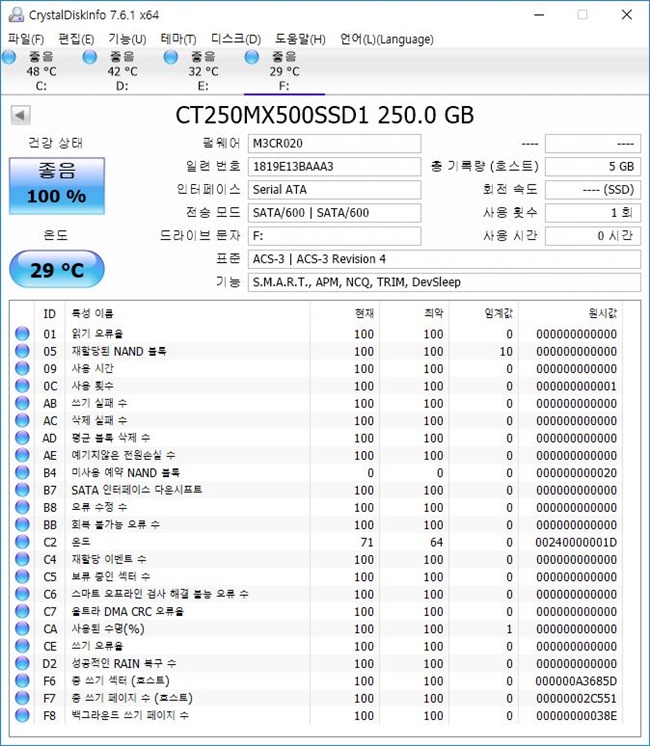Click the status orb for attribute C4
650x746 pixels.
coord(22,560)
